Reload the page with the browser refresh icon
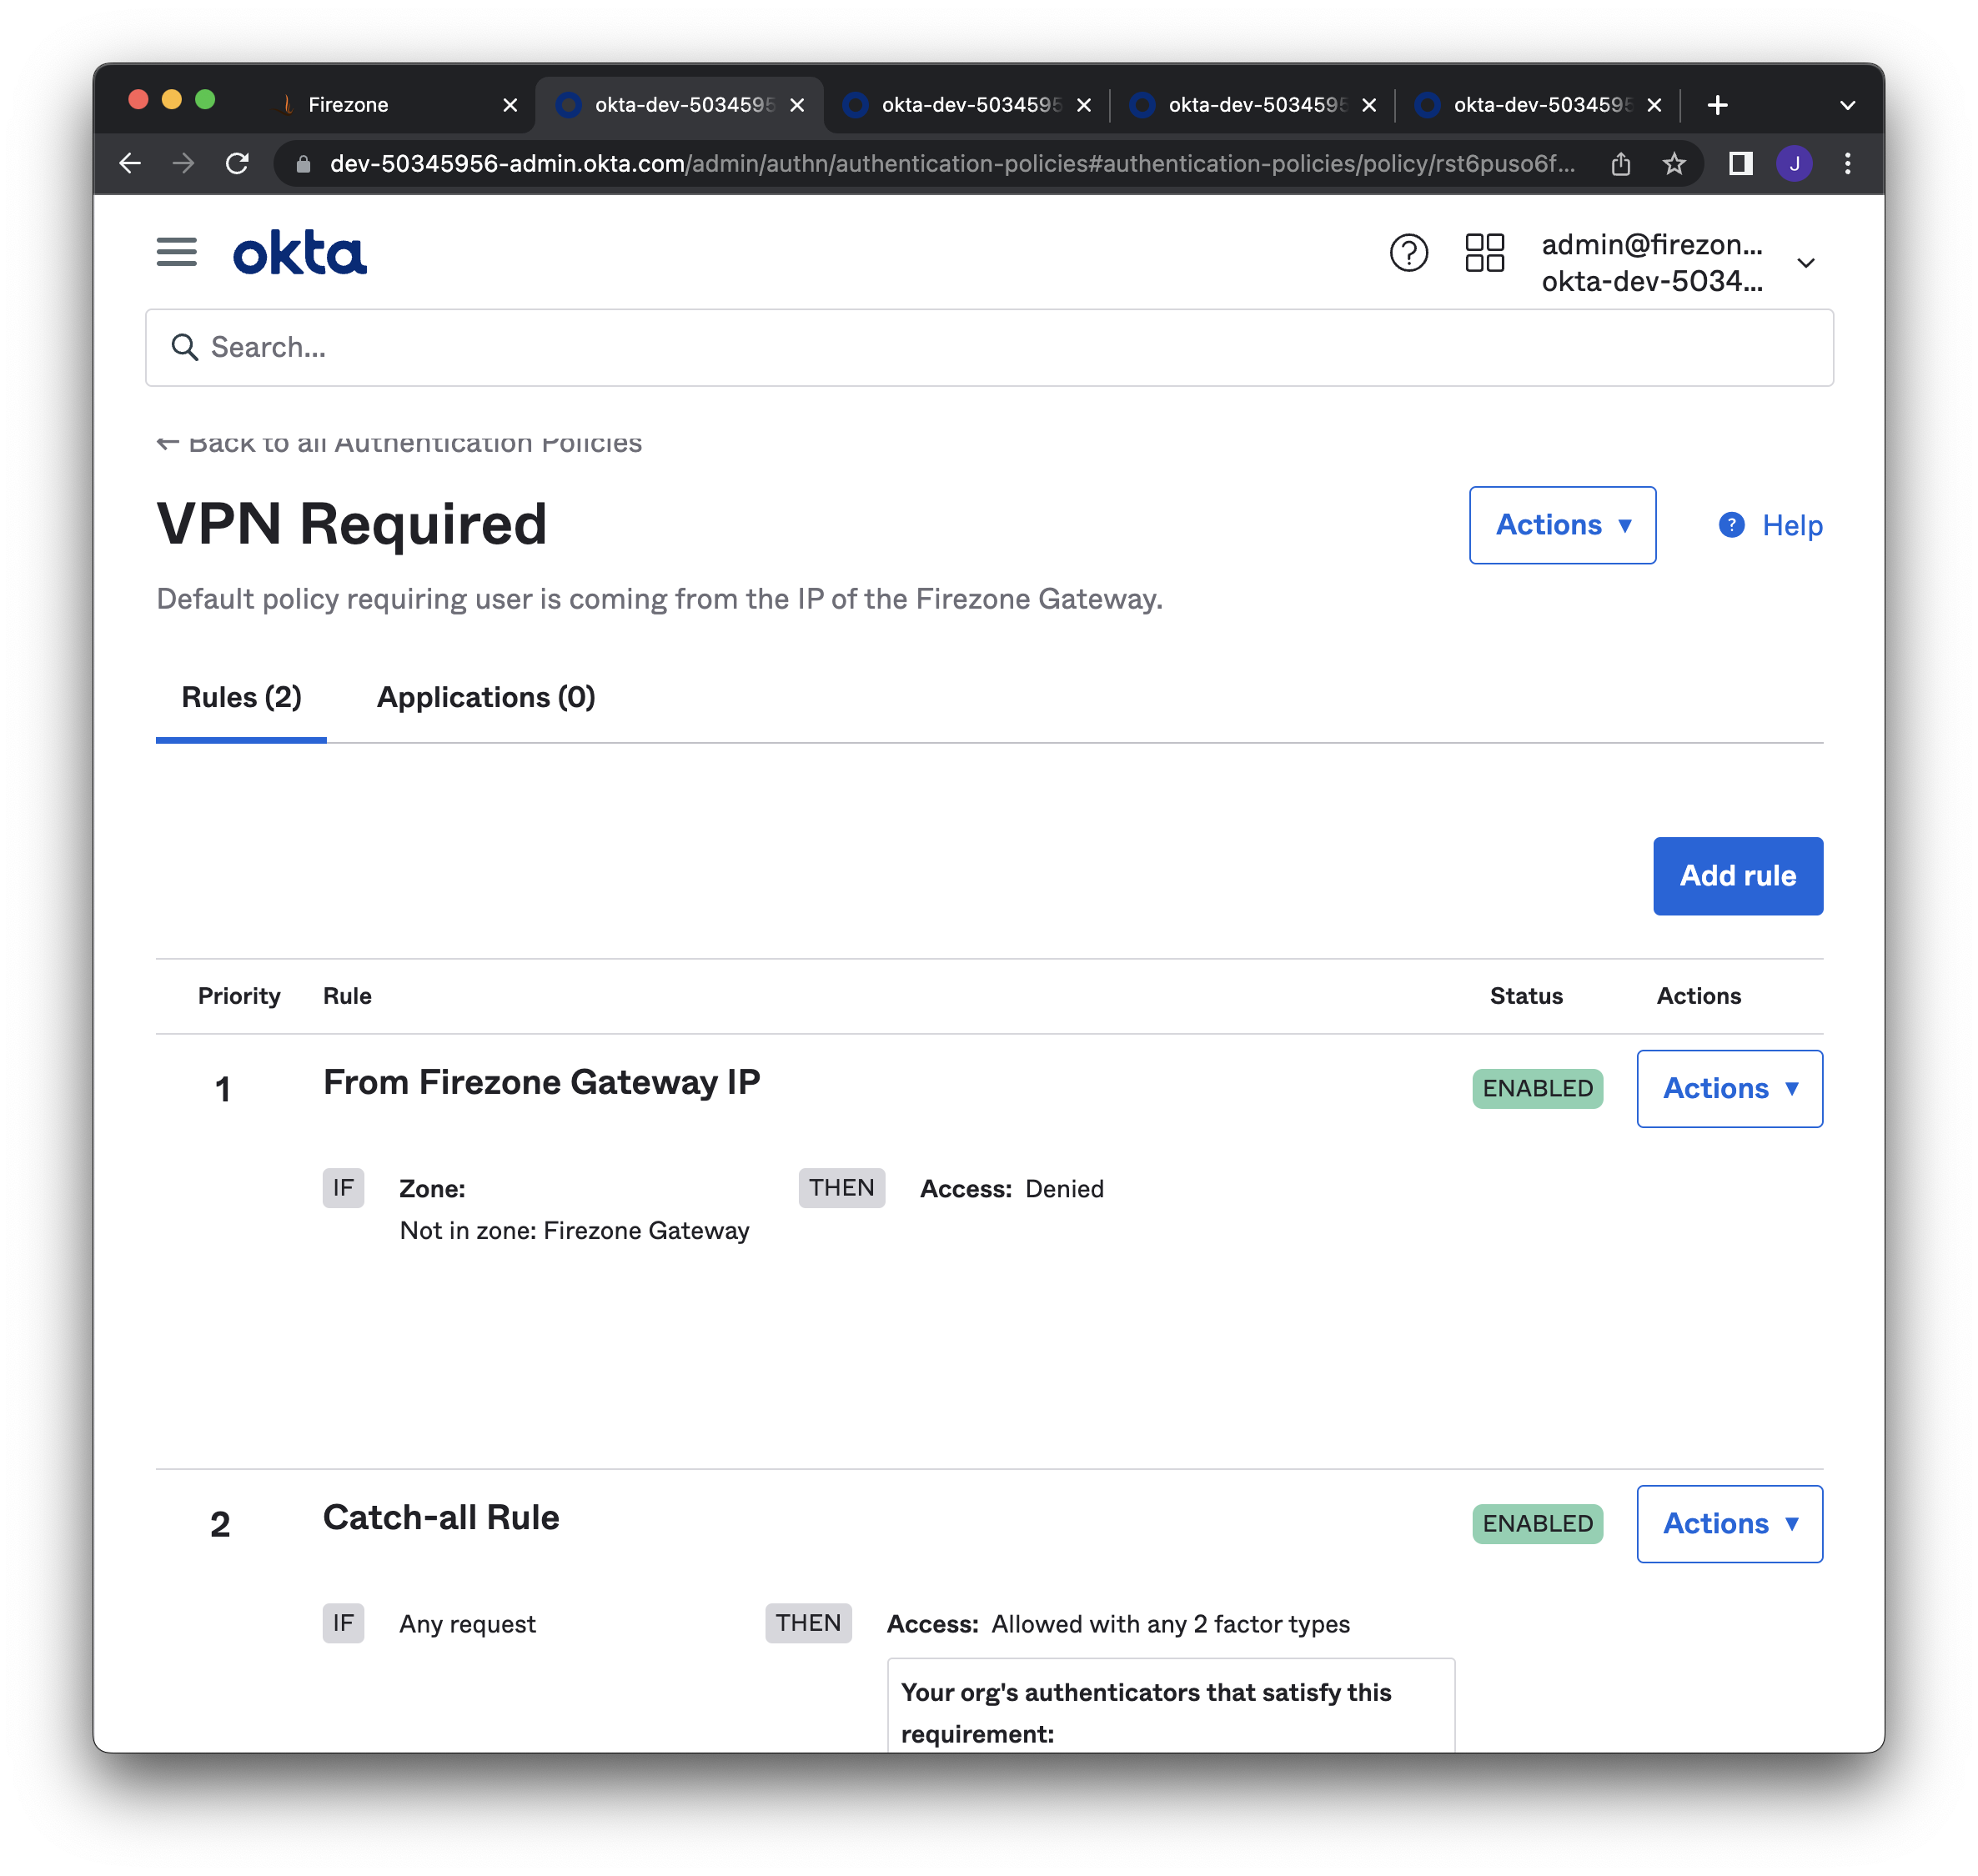This screenshot has height=1876, width=1978. [237, 163]
